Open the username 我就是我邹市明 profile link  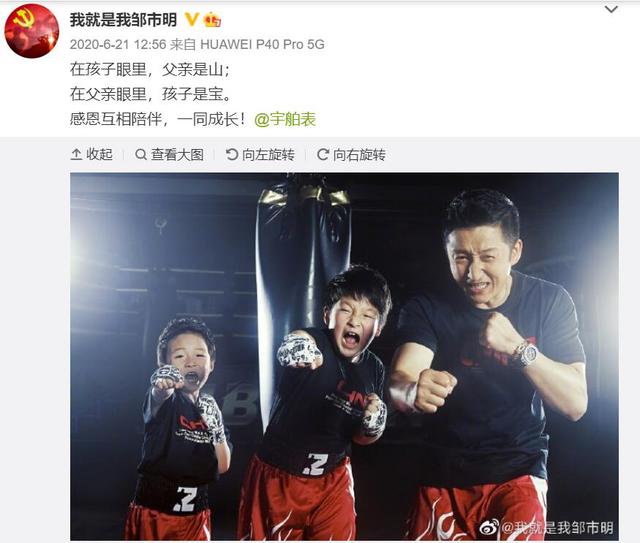(123, 20)
